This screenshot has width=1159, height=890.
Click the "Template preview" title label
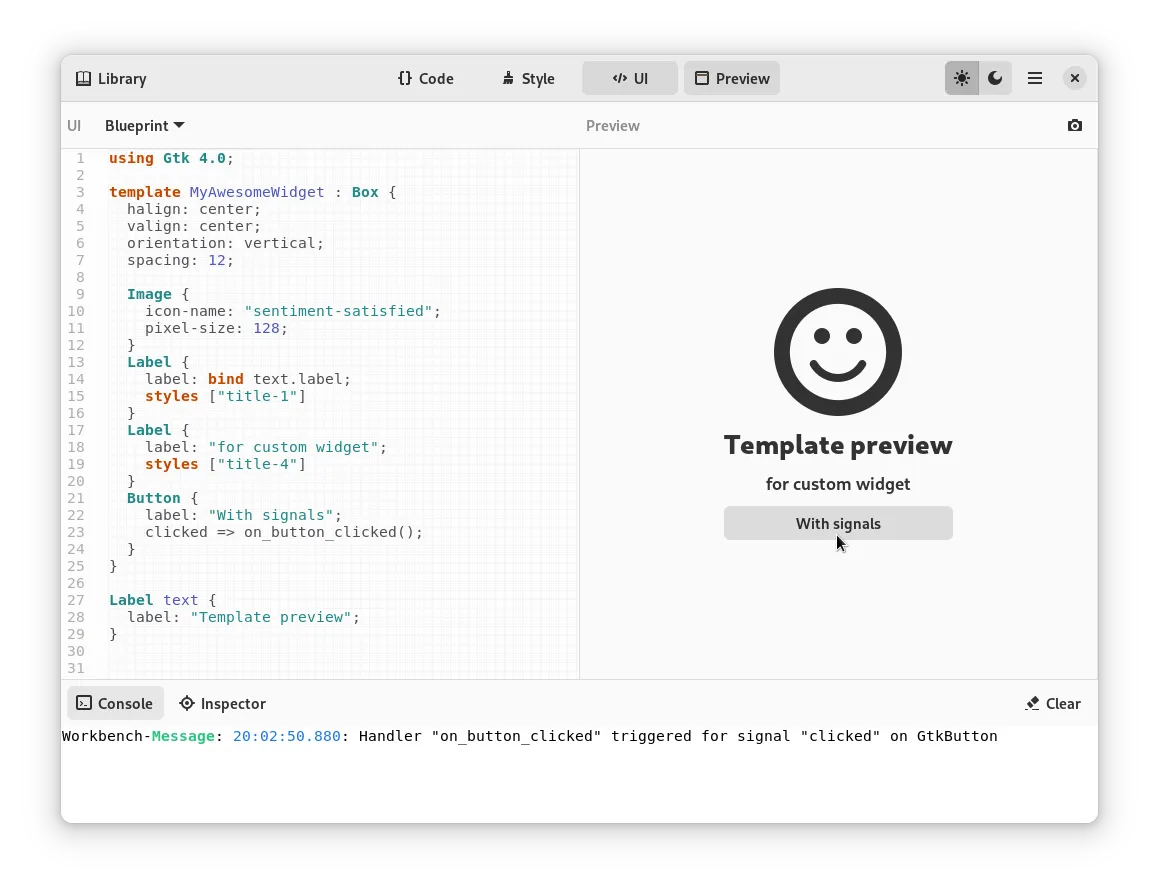837,445
